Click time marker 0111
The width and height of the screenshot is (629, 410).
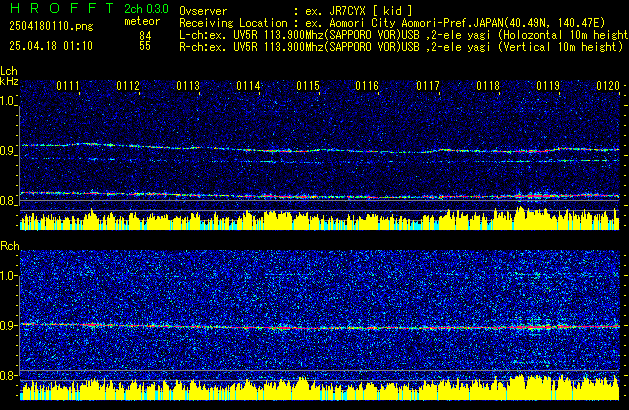[x=68, y=86]
